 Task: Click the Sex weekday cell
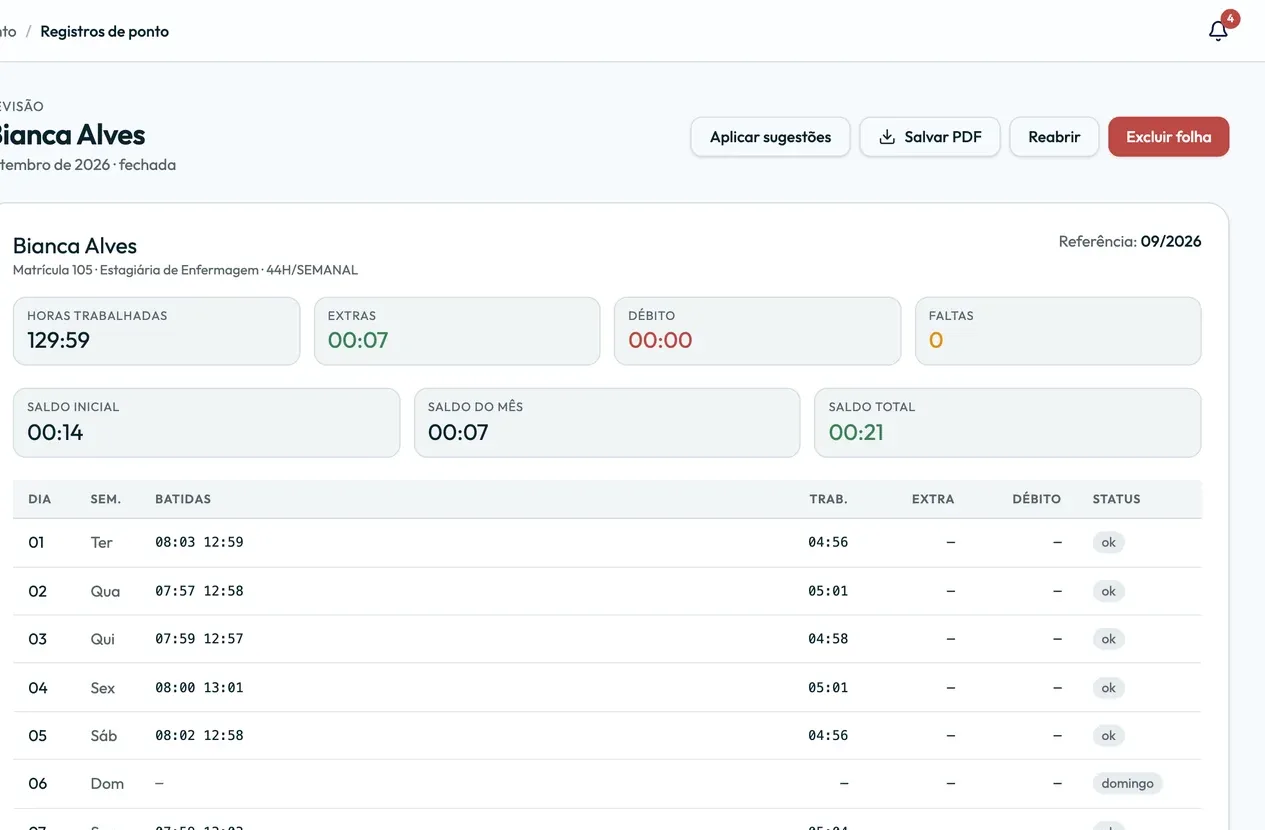pyautogui.click(x=103, y=688)
